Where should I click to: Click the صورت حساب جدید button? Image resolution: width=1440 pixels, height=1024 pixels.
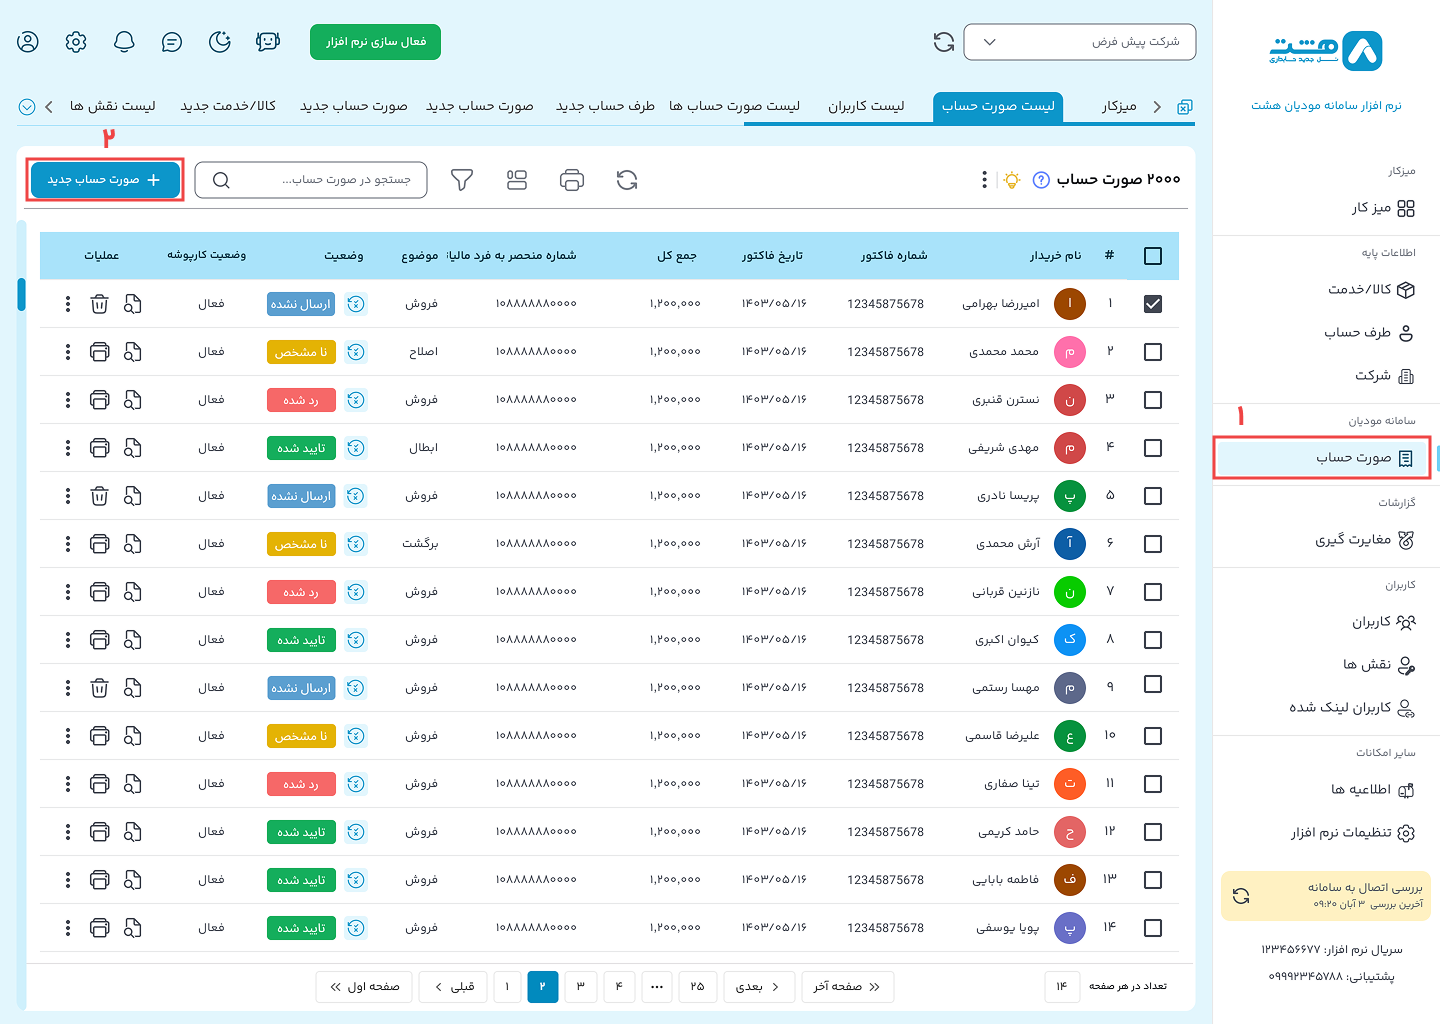[105, 180]
